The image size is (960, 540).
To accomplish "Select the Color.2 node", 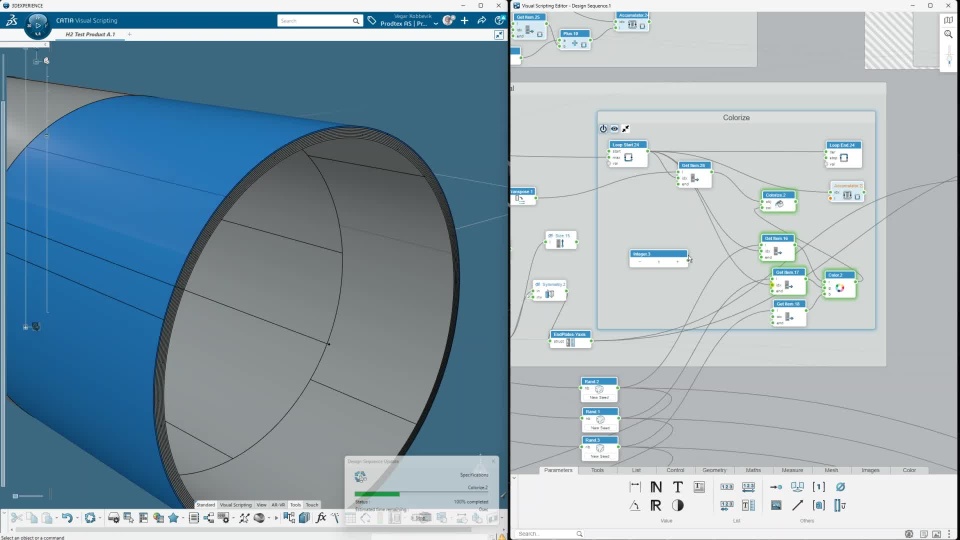I will tap(840, 285).
